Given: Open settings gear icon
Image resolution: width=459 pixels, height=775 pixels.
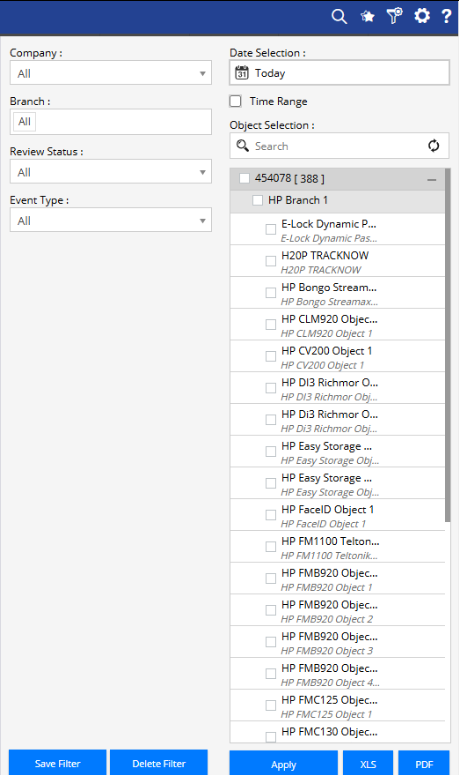Looking at the screenshot, I should tap(422, 16).
